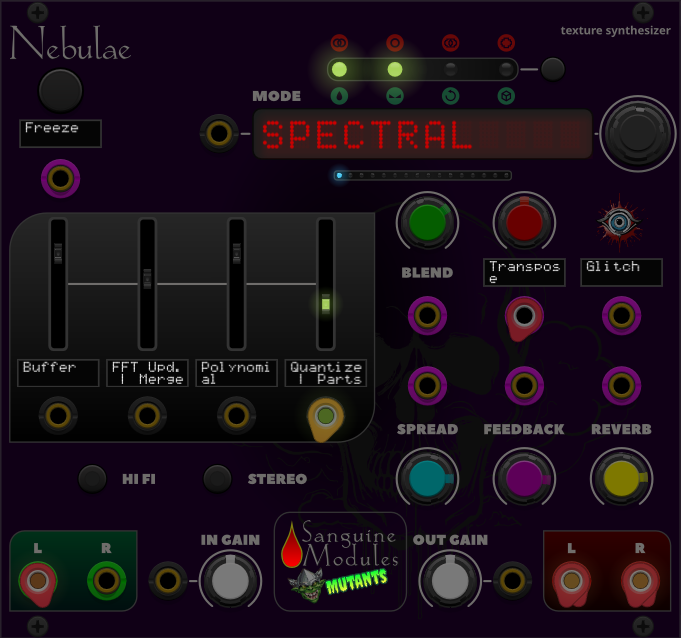681x638 pixels.
Task: Click the left audio input jack L
Action: pyautogui.click(x=38, y=581)
